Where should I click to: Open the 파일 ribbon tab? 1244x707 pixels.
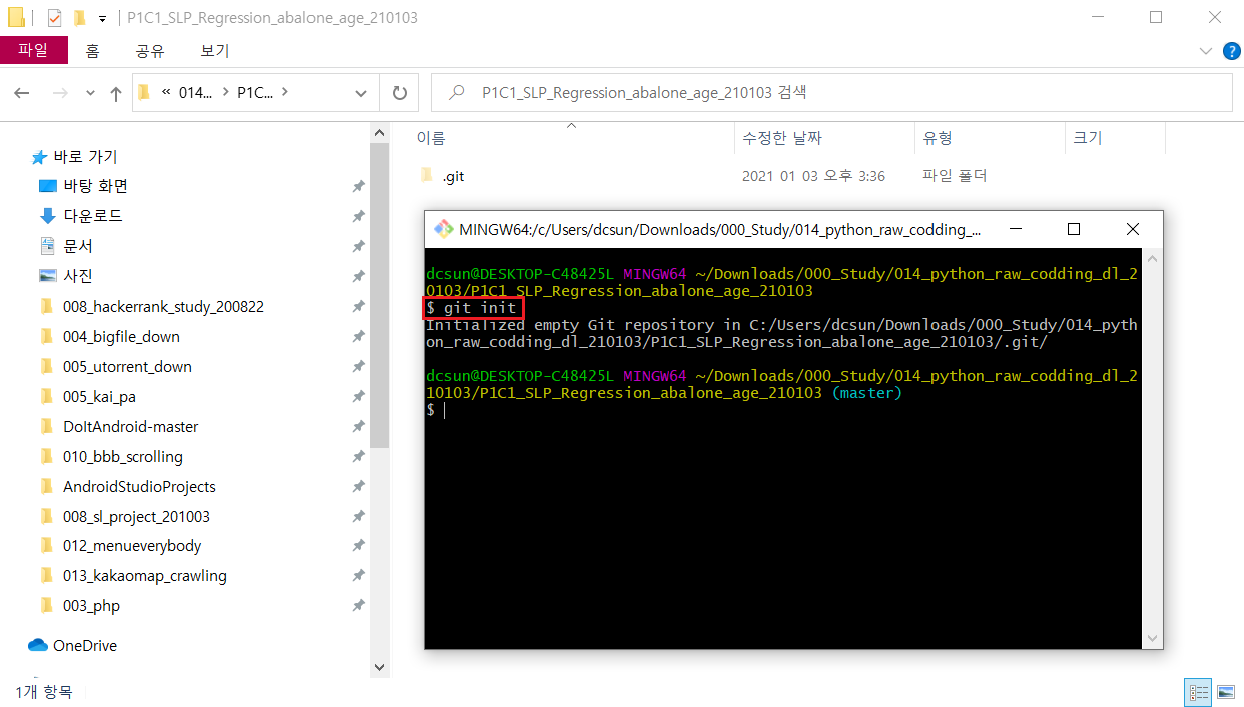[33, 50]
